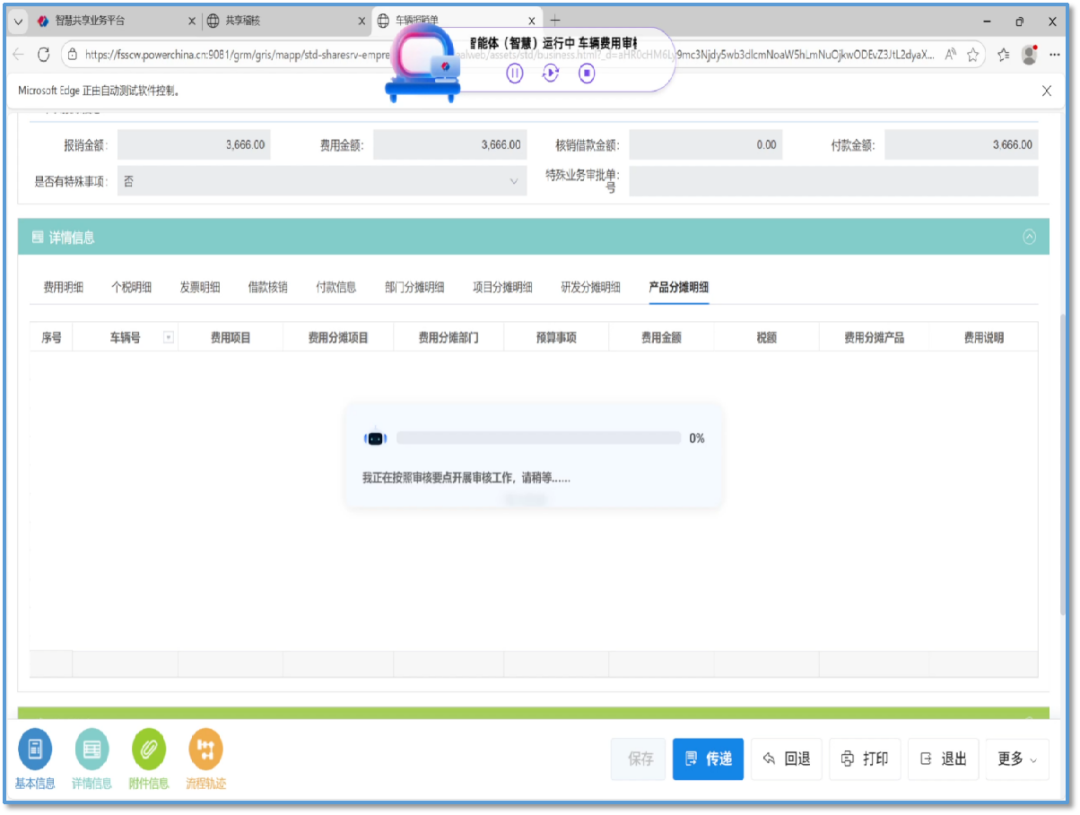Pause the running agent with pause icon

[x=515, y=73]
